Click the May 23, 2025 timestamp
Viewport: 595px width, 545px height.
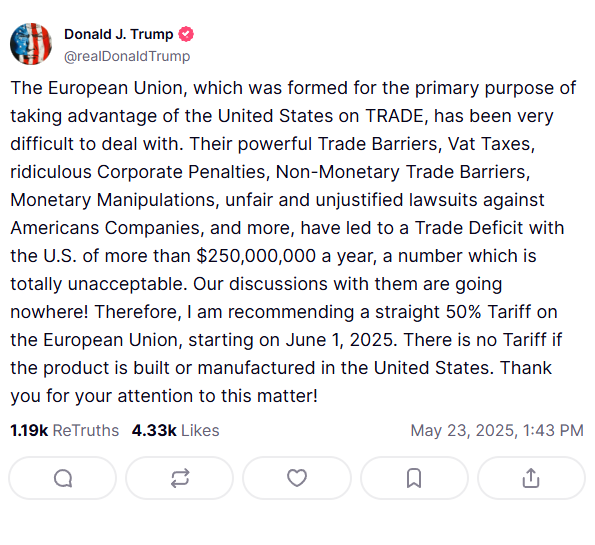(497, 430)
